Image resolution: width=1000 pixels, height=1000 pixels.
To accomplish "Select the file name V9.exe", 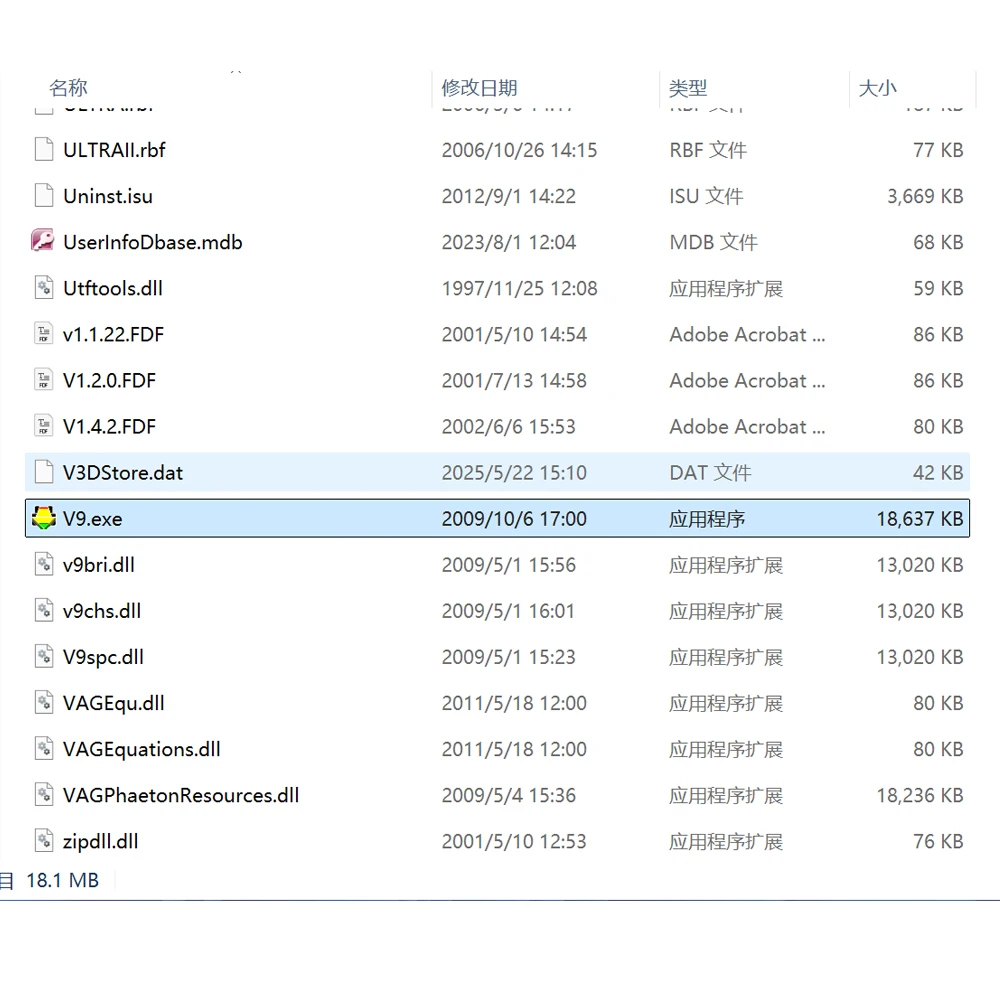I will coord(92,518).
